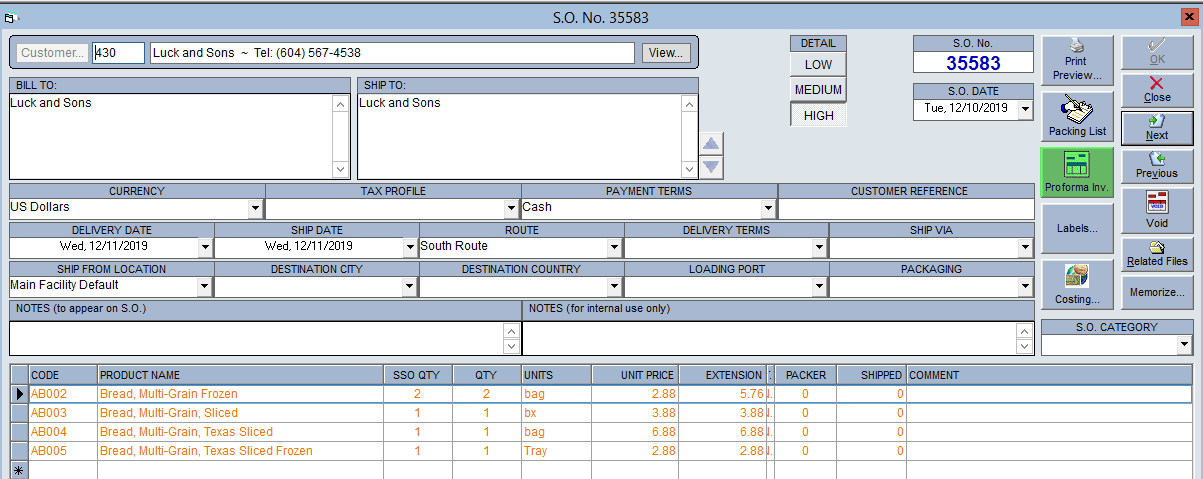This screenshot has height=479, width=1203.
Task: Click units cell Tray
Action: pos(556,451)
